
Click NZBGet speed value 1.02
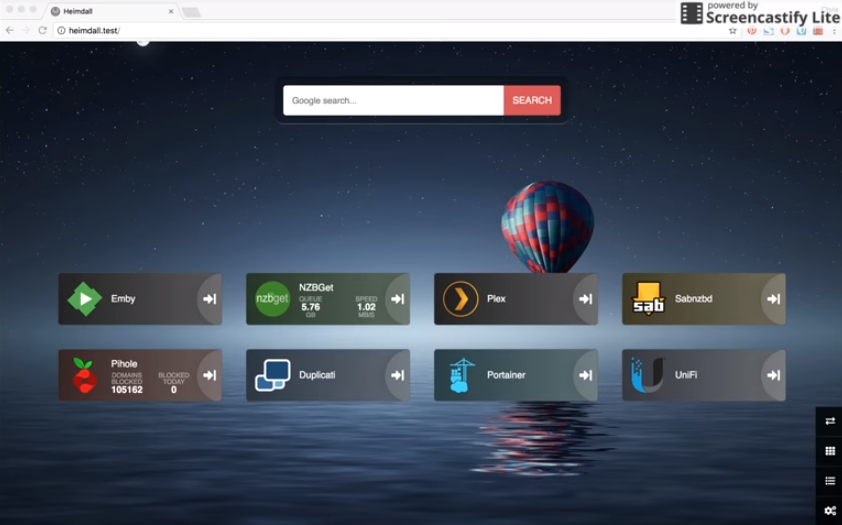366,307
